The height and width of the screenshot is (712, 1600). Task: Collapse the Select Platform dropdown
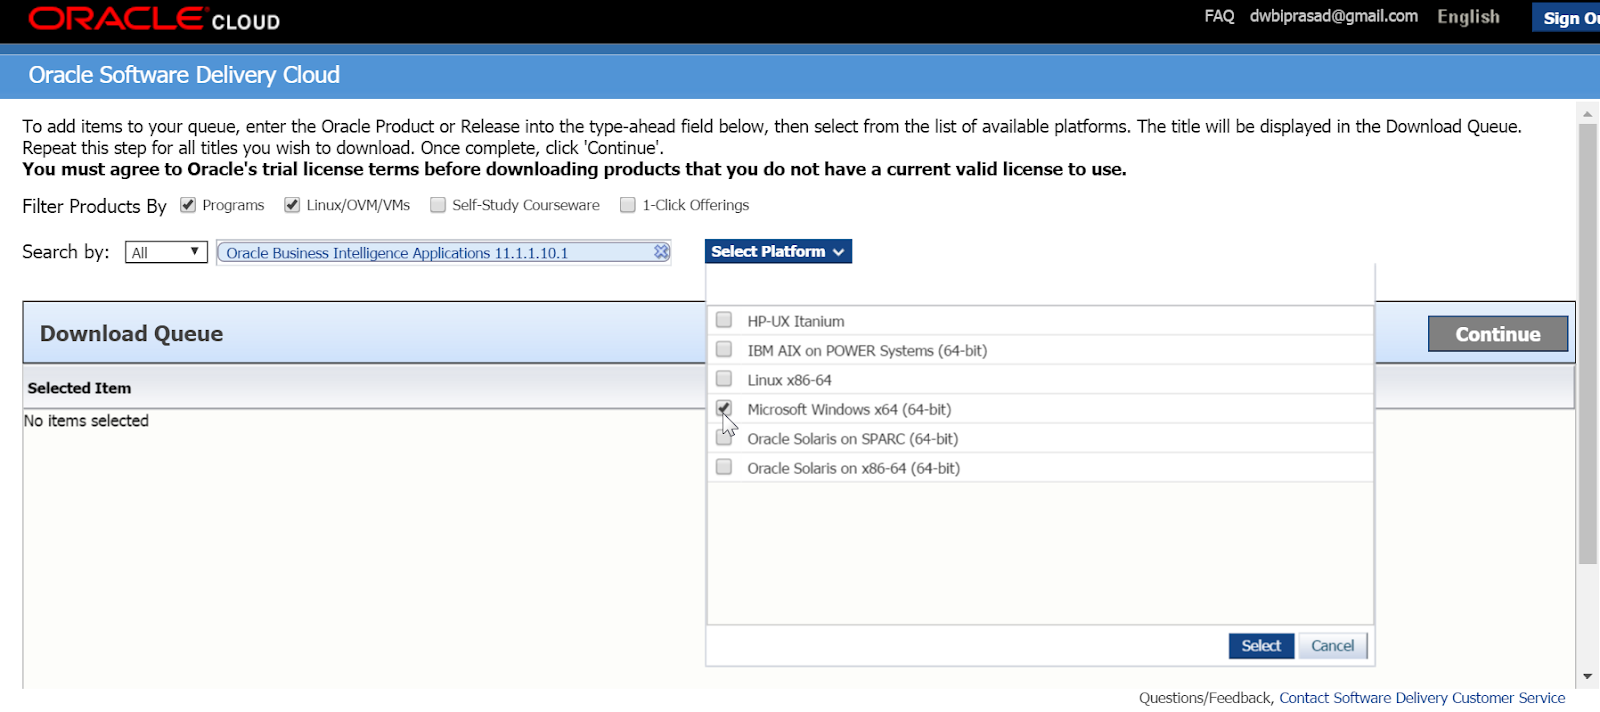pyautogui.click(x=778, y=251)
